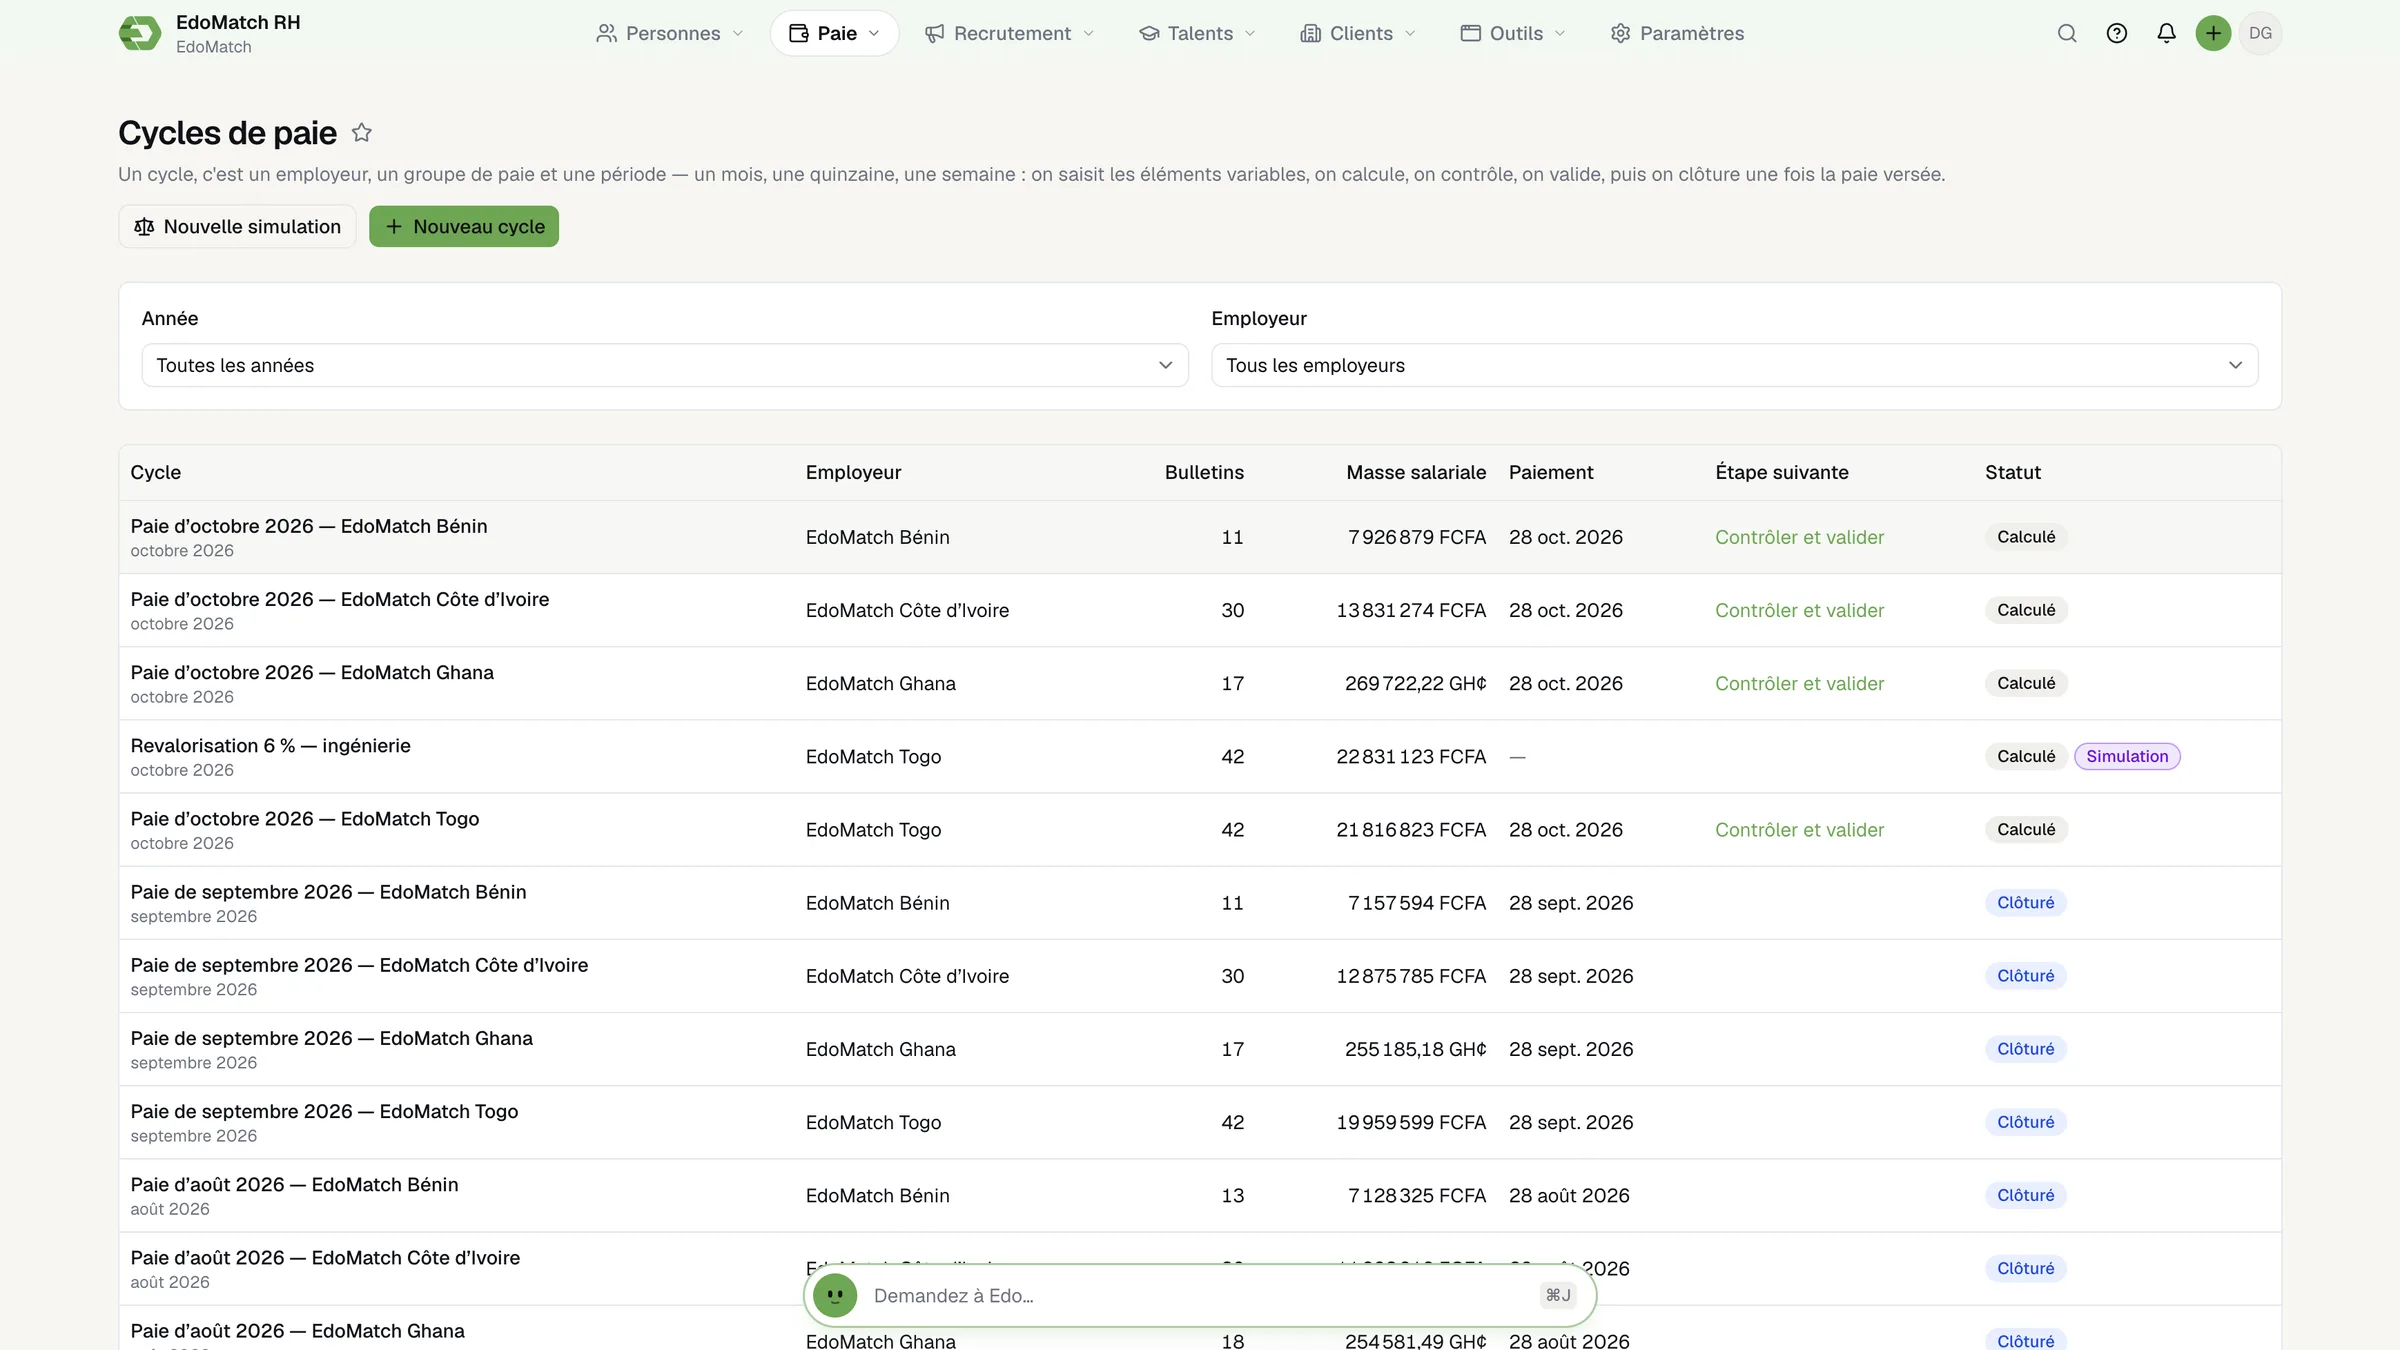Click Nouvelle simulation button

point(237,226)
